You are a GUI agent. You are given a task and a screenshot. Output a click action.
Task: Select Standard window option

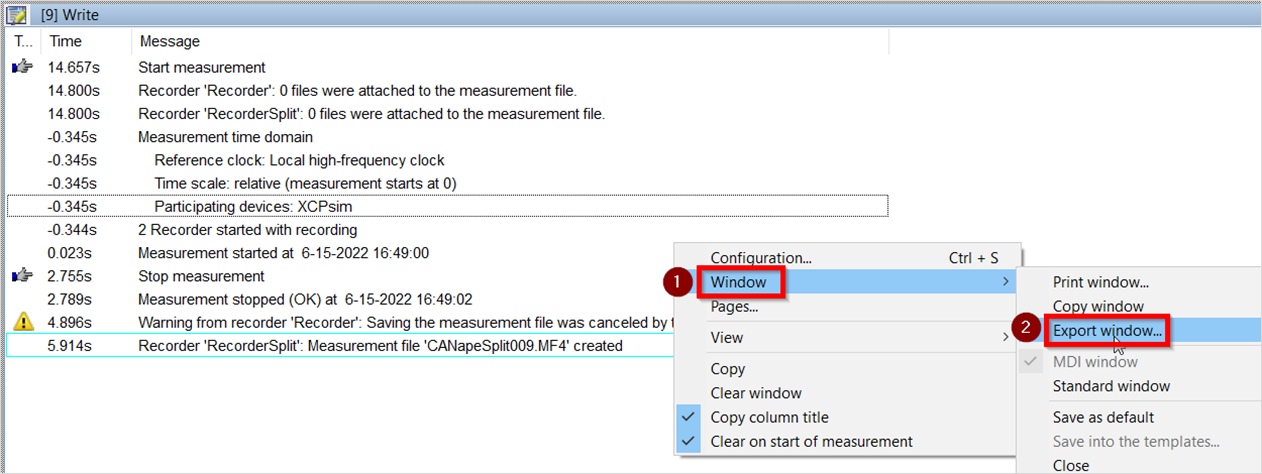[1111, 386]
